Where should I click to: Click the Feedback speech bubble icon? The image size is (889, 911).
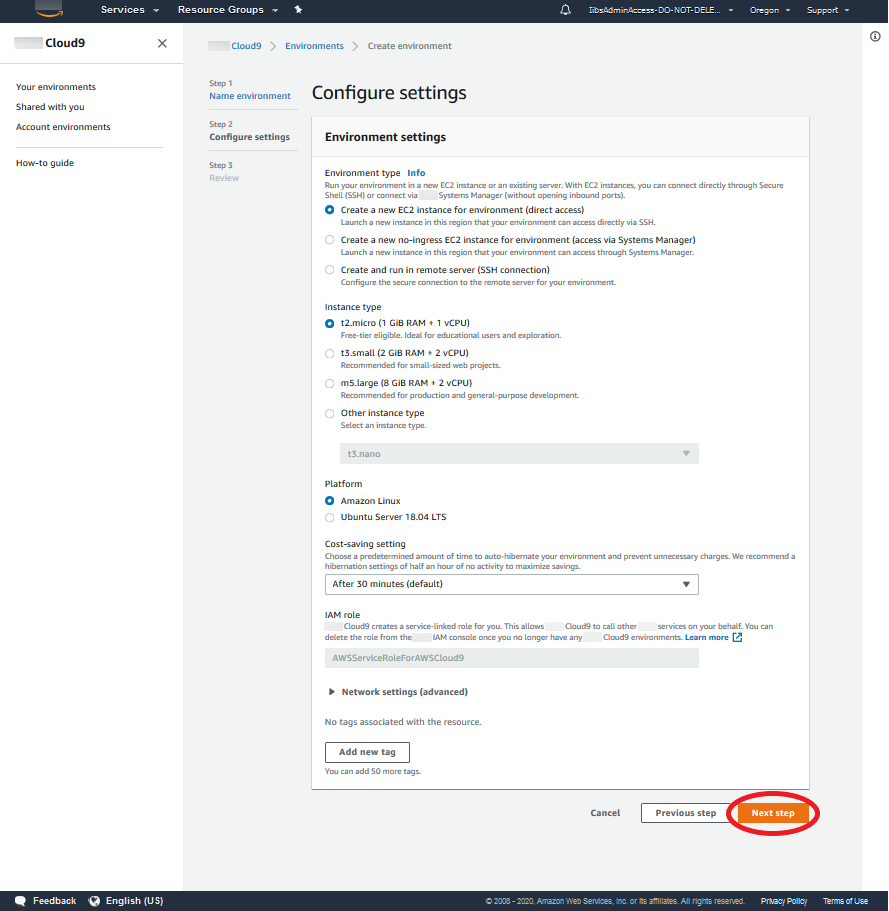(21, 901)
